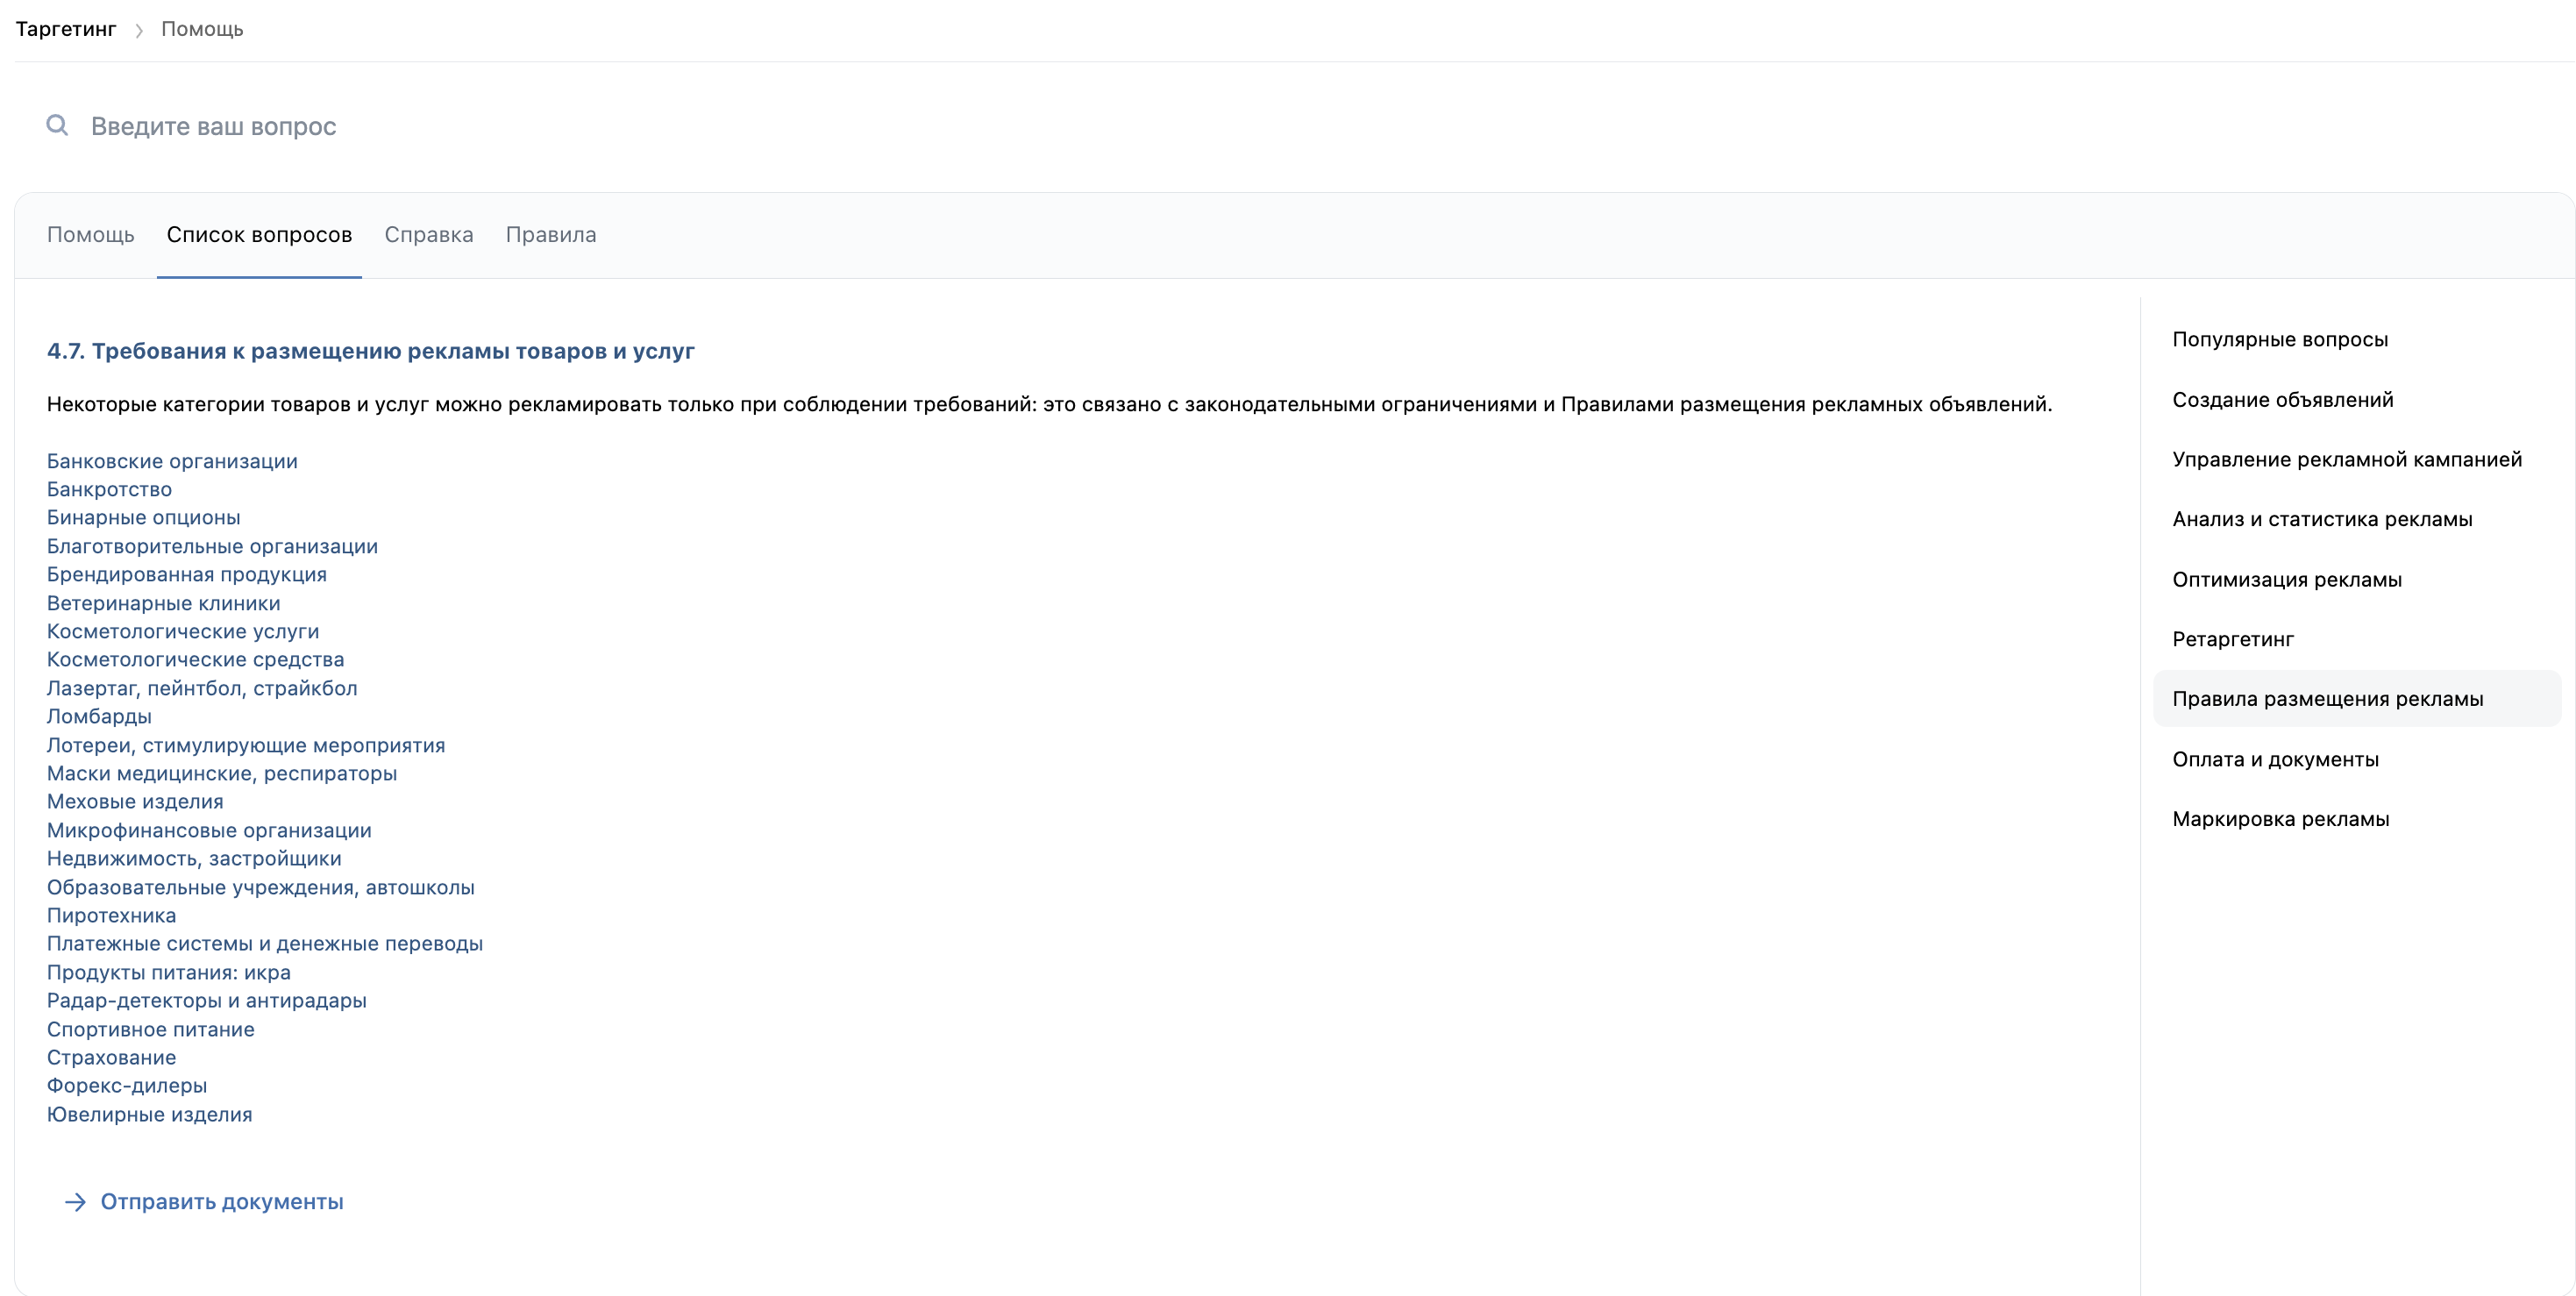Open the Банковские организации link
Viewport: 2576px width, 1296px height.
click(x=172, y=461)
